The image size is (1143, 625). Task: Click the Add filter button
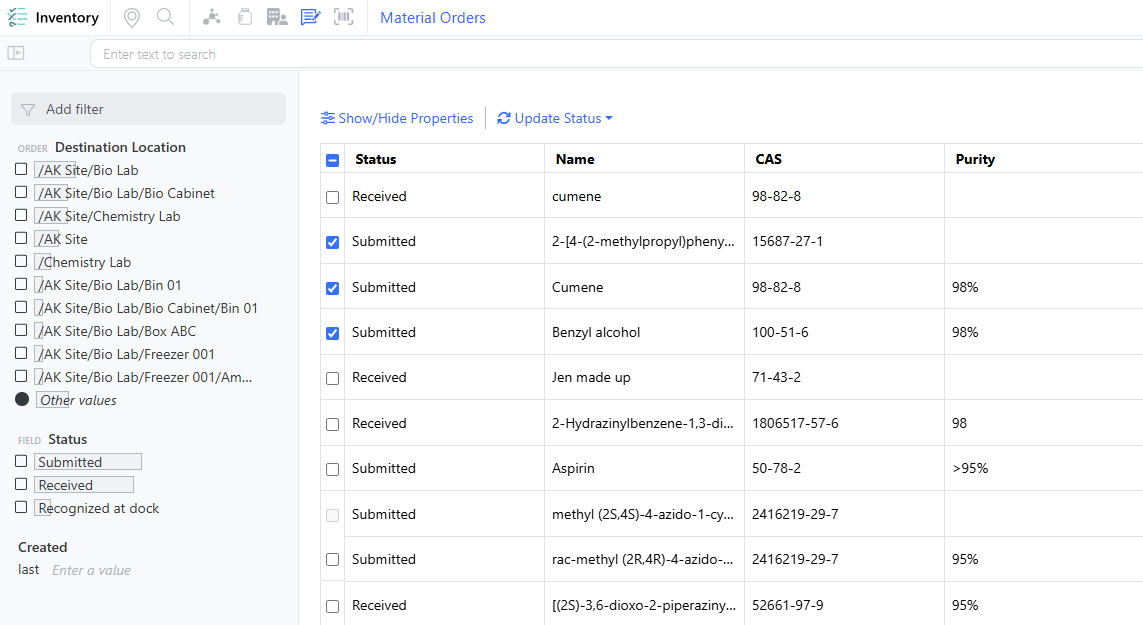149,109
